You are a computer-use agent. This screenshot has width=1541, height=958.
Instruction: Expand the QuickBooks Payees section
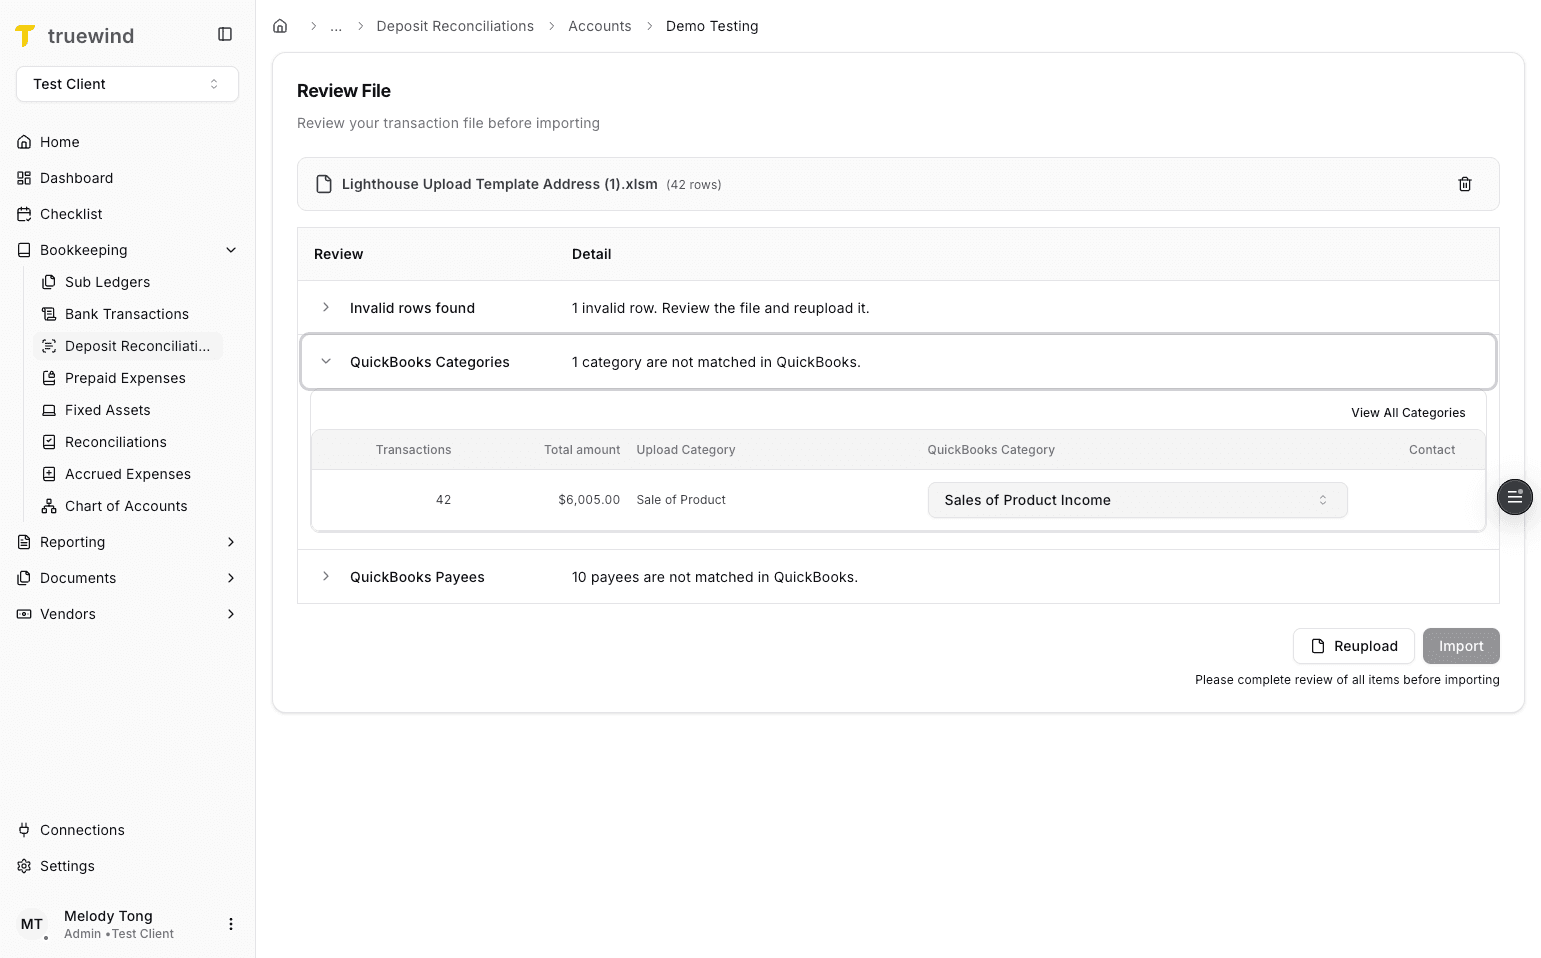point(325,577)
